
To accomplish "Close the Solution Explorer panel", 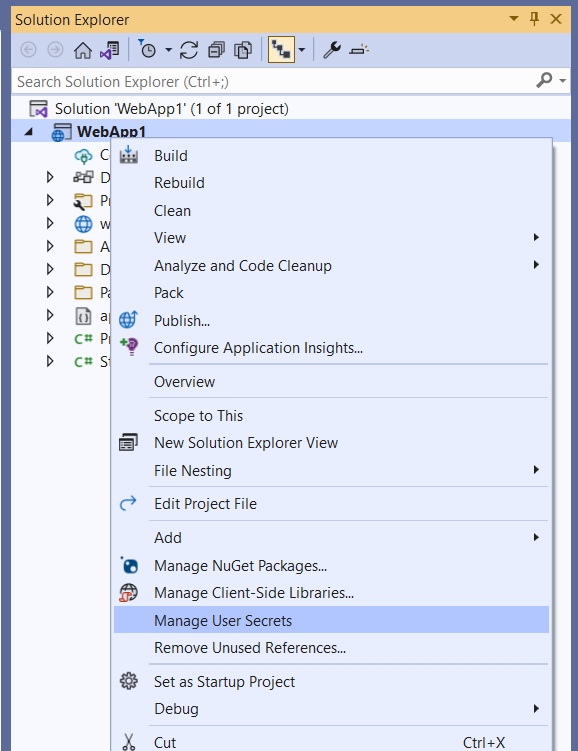I will tap(556, 19).
